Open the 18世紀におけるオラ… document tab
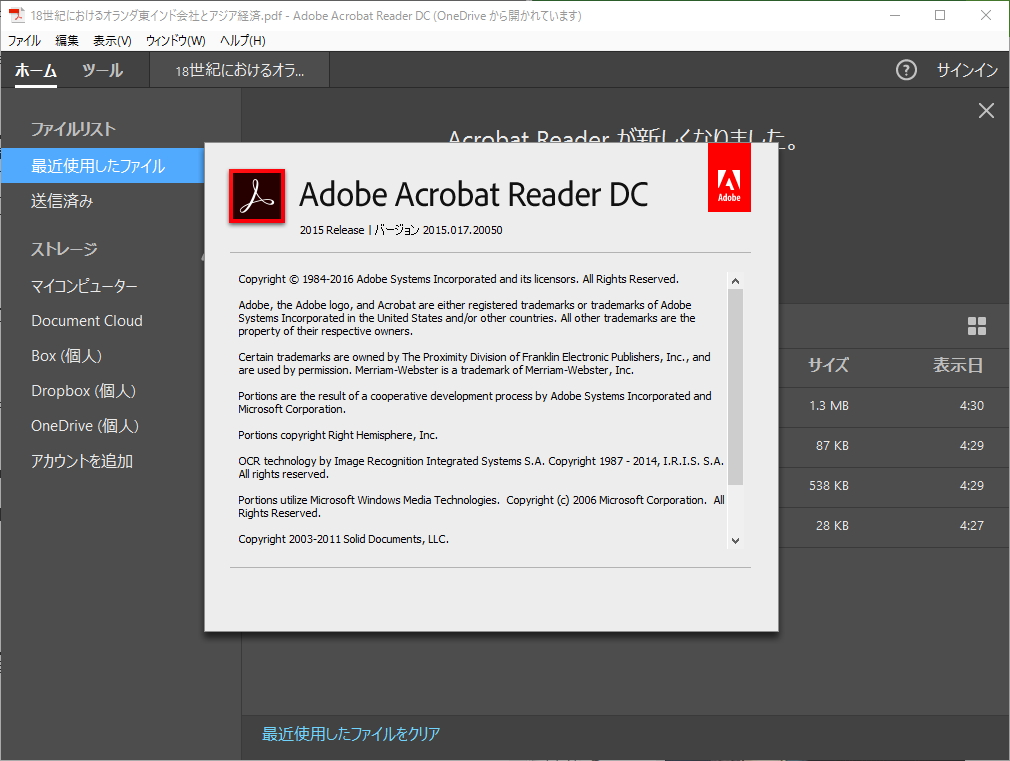 238,70
